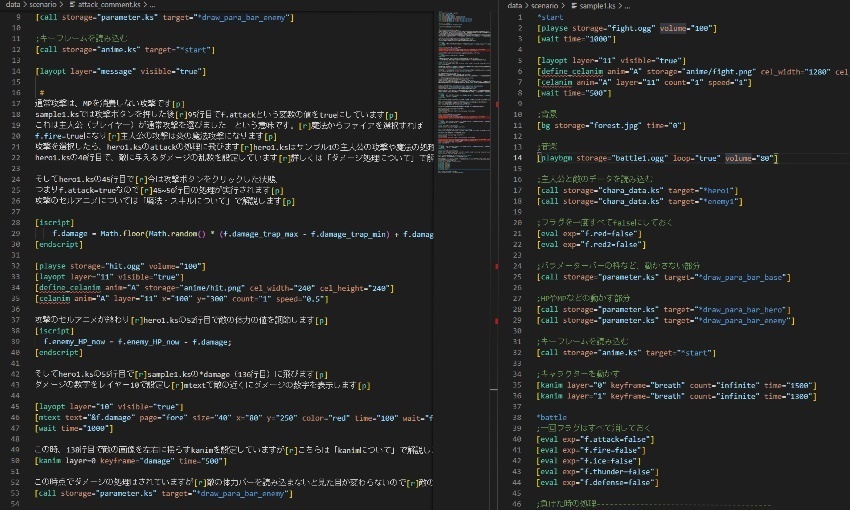Image resolution: width=850 pixels, height=510 pixels.
Task: Click chara_data.ks target '*hero1' line
Action: pyautogui.click(x=638, y=190)
